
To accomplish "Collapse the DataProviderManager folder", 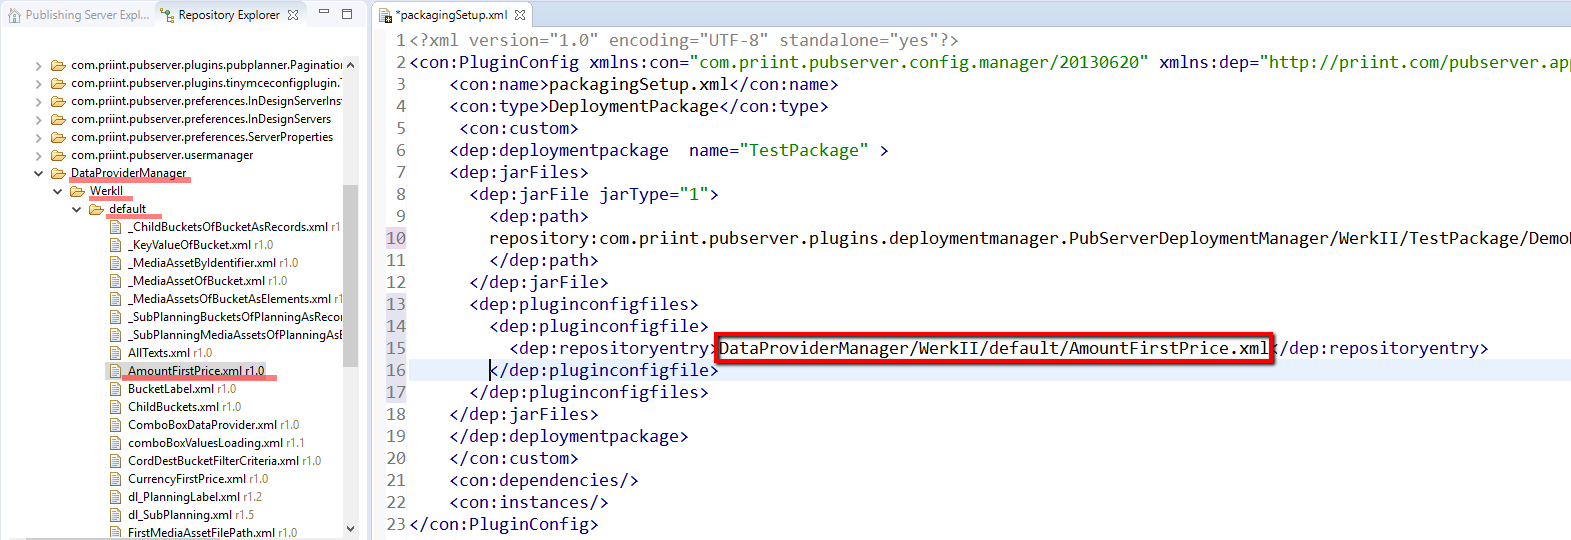I will pyautogui.click(x=39, y=173).
